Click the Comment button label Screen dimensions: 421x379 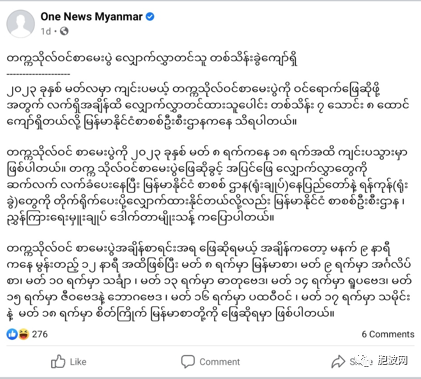(220, 362)
